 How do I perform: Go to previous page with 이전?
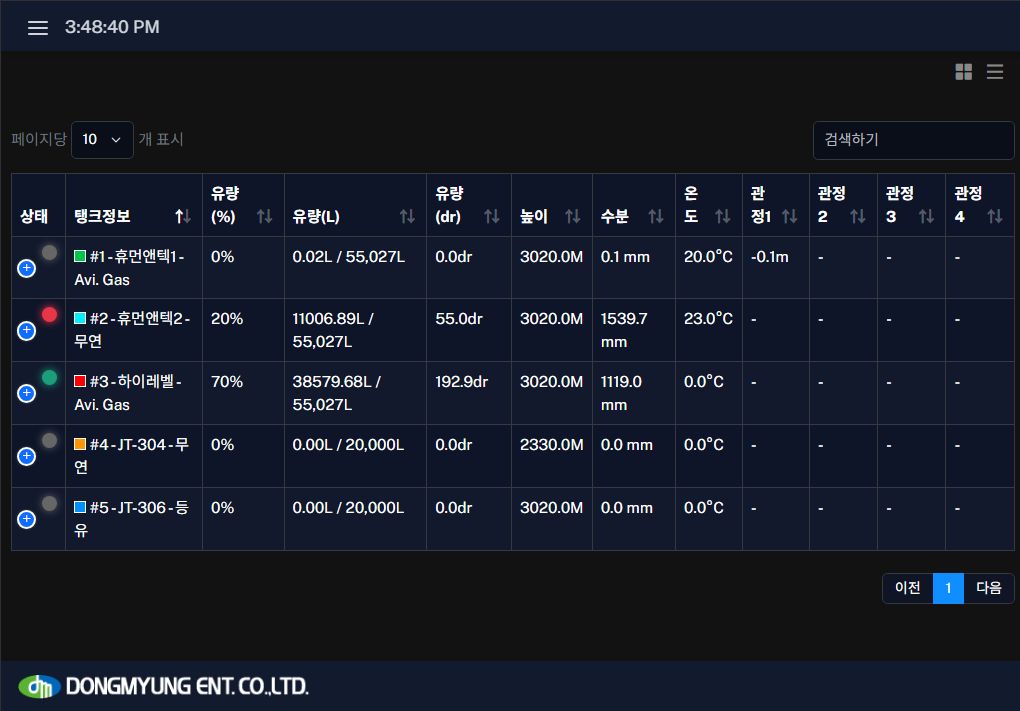click(907, 589)
